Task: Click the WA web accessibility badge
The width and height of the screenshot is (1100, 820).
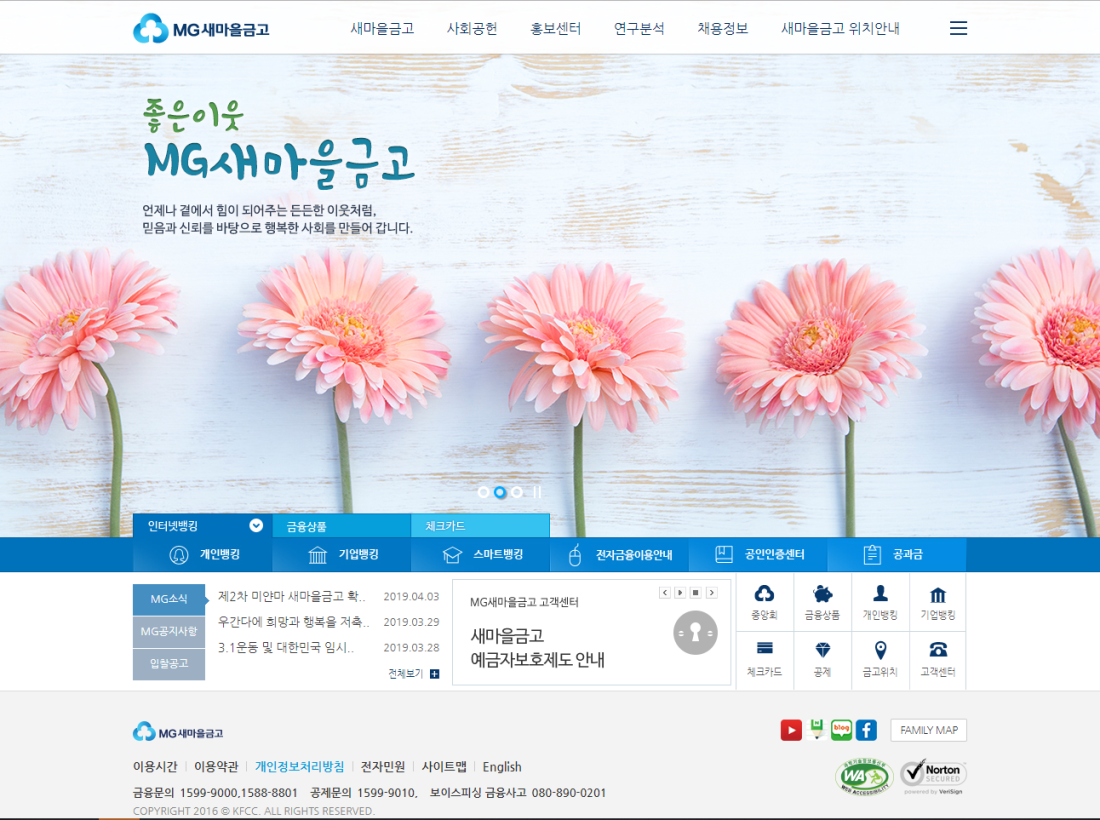Action: pos(864,777)
